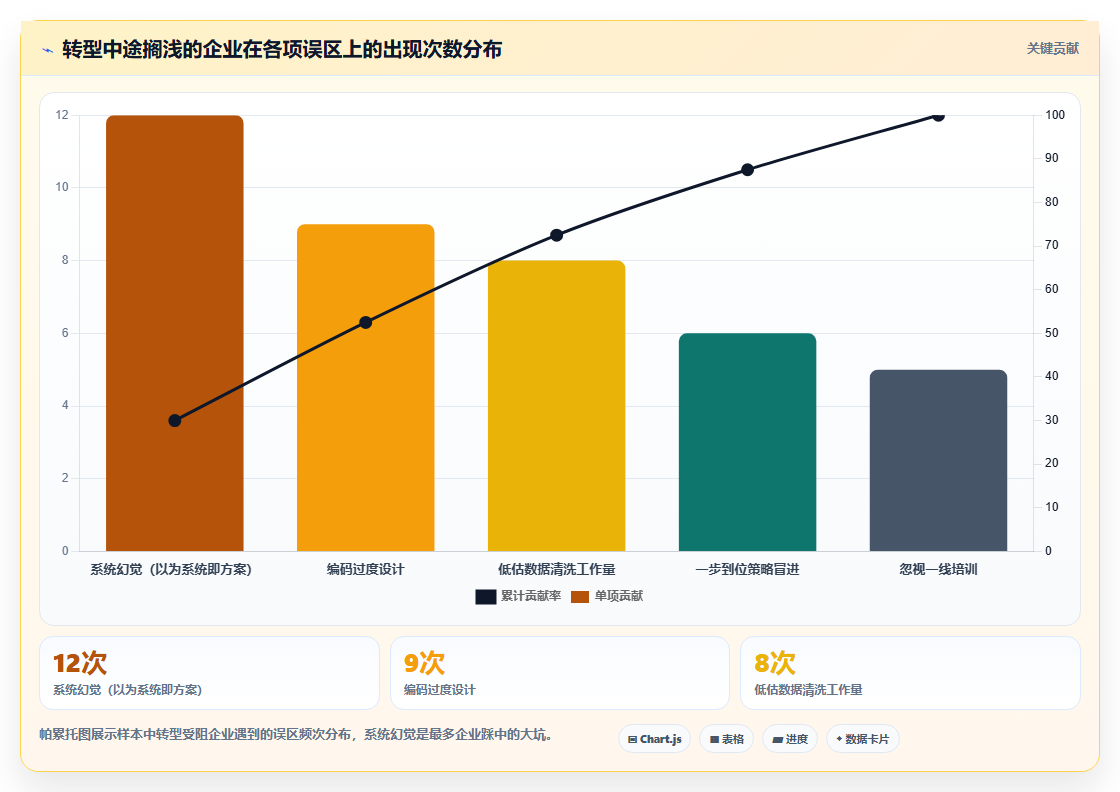Viewport: 1120px width, 792px height.
Task: Click the 单项贡献 legend text
Action: point(619,596)
